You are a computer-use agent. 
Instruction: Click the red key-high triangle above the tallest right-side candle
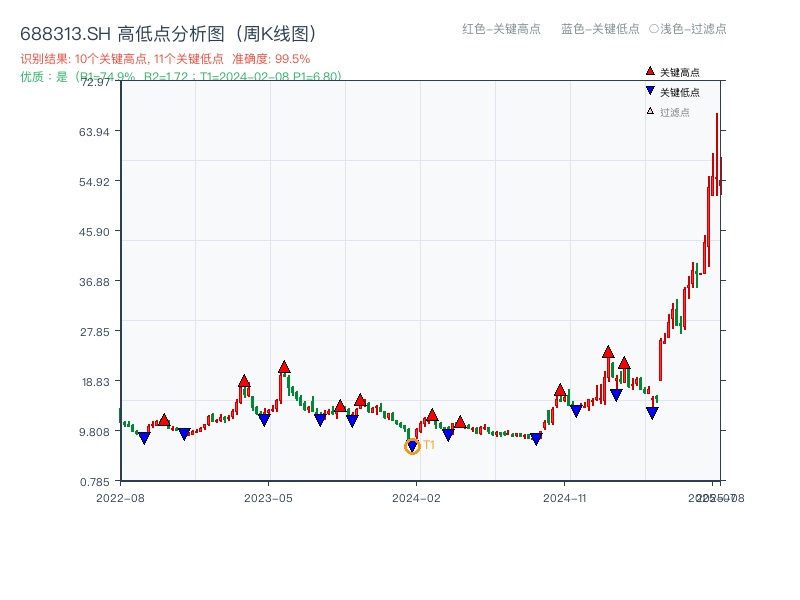pos(608,352)
